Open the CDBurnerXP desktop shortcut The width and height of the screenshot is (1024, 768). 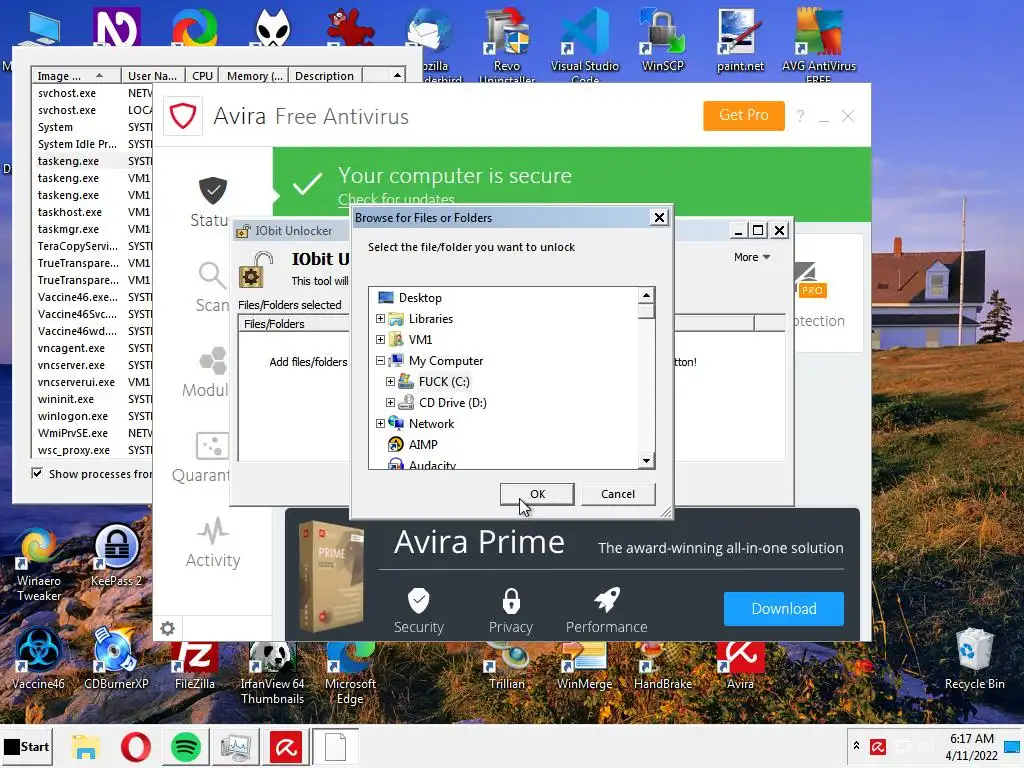[116, 658]
